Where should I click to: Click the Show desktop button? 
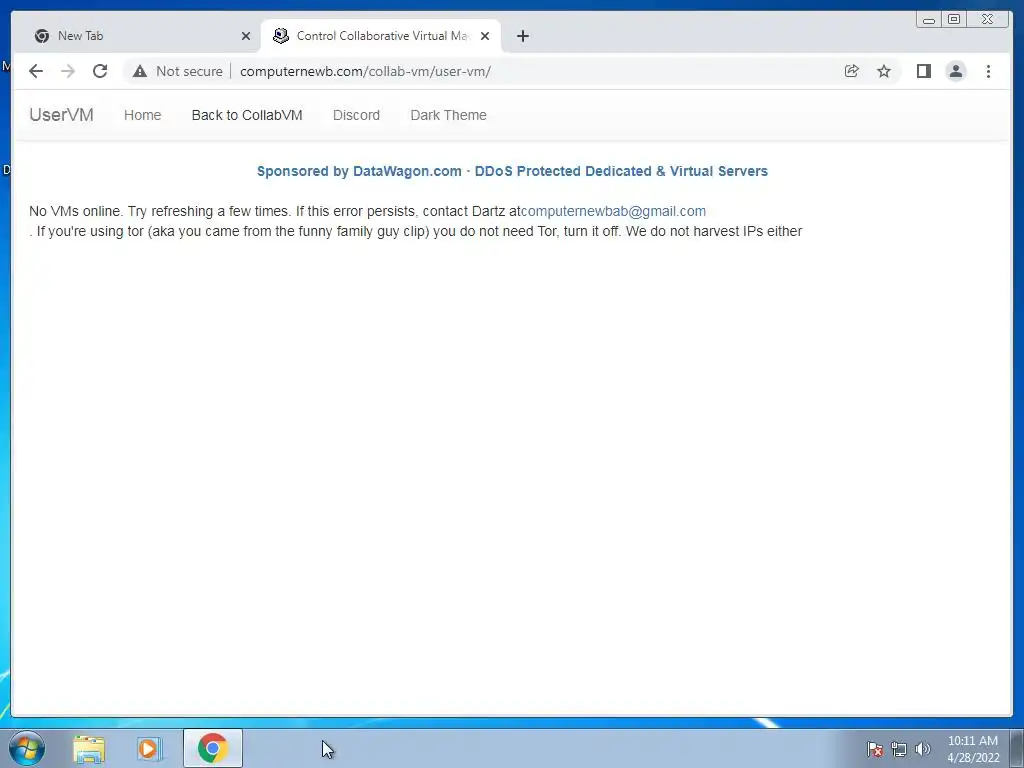(x=1017, y=748)
